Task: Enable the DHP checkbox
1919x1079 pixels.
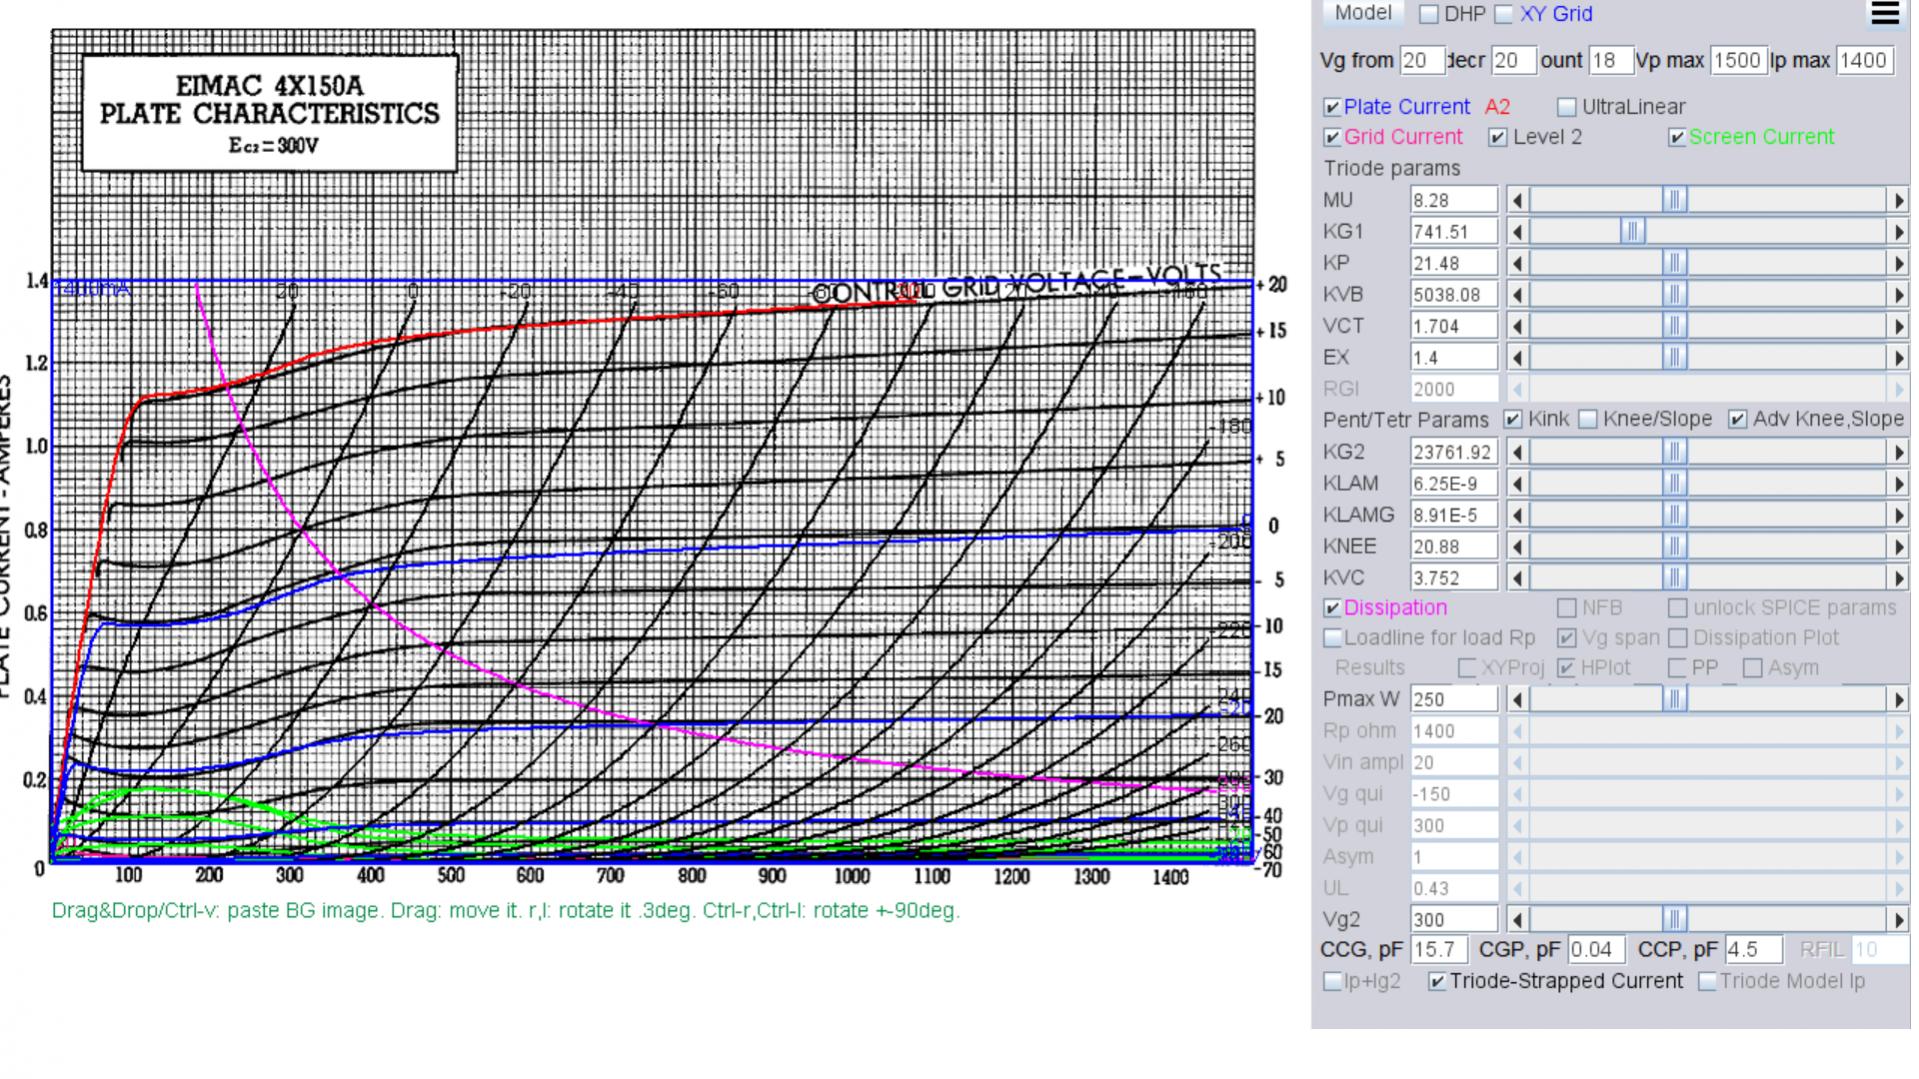Action: pyautogui.click(x=1429, y=14)
